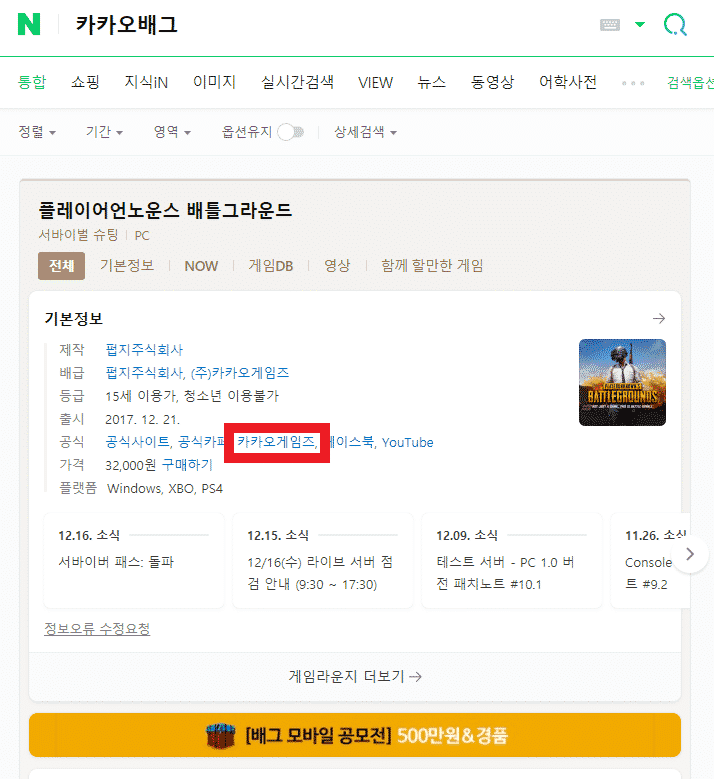
Task: Open the 기간 period dropdown
Action: click(104, 132)
